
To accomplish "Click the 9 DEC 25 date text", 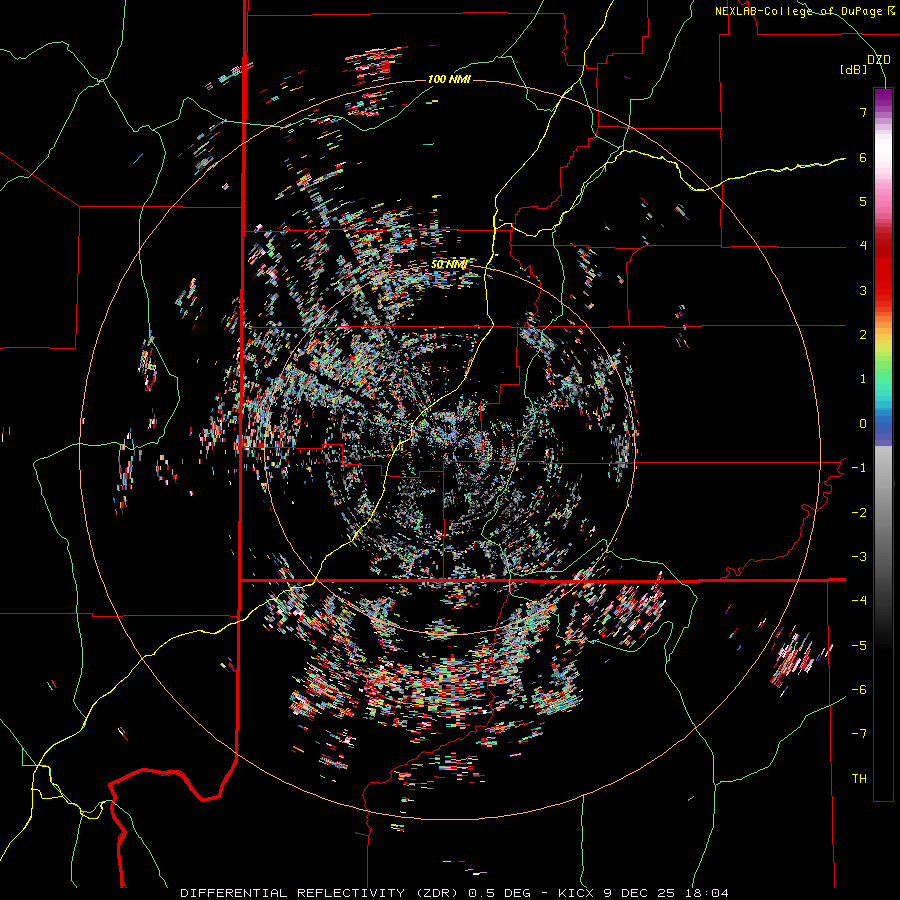I will (x=638, y=893).
